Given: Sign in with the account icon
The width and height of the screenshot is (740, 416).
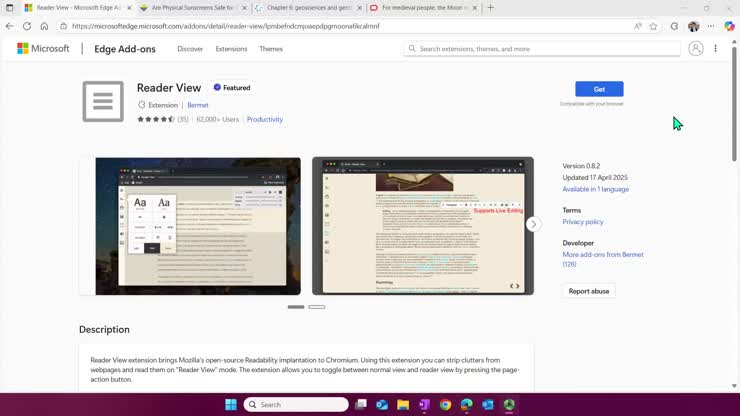Looking at the screenshot, I should [696, 48].
